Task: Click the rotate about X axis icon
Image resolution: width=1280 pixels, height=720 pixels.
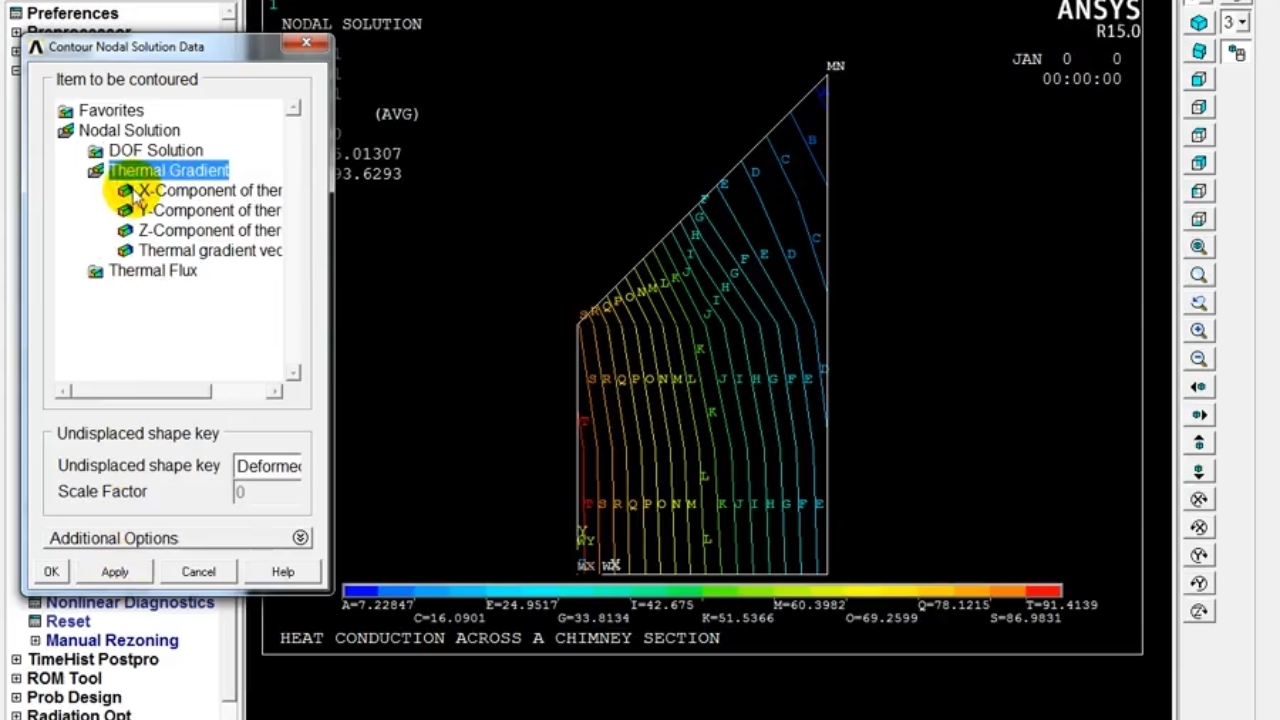Action: 1199,499
